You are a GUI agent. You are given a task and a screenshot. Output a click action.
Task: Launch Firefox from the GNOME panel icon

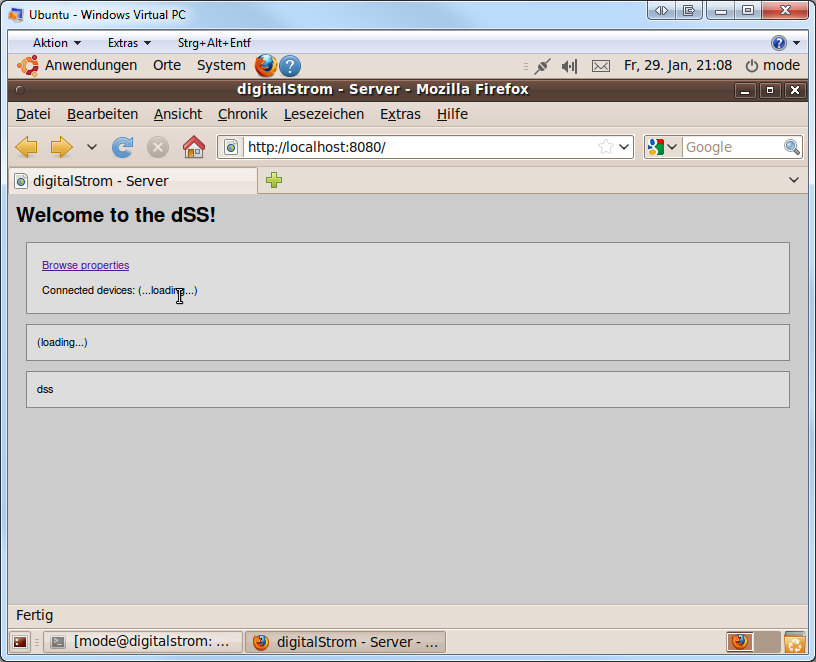[x=265, y=66]
